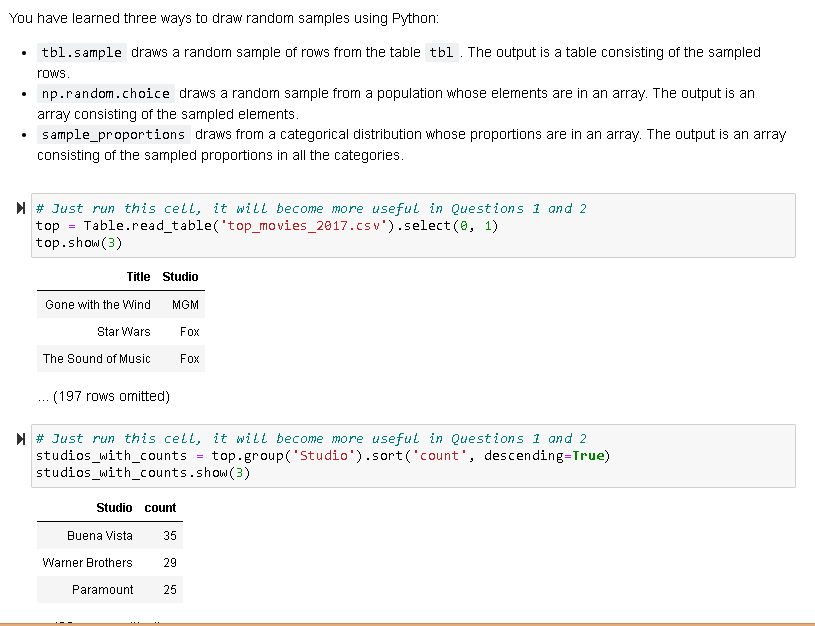Select the count column header

160,507
